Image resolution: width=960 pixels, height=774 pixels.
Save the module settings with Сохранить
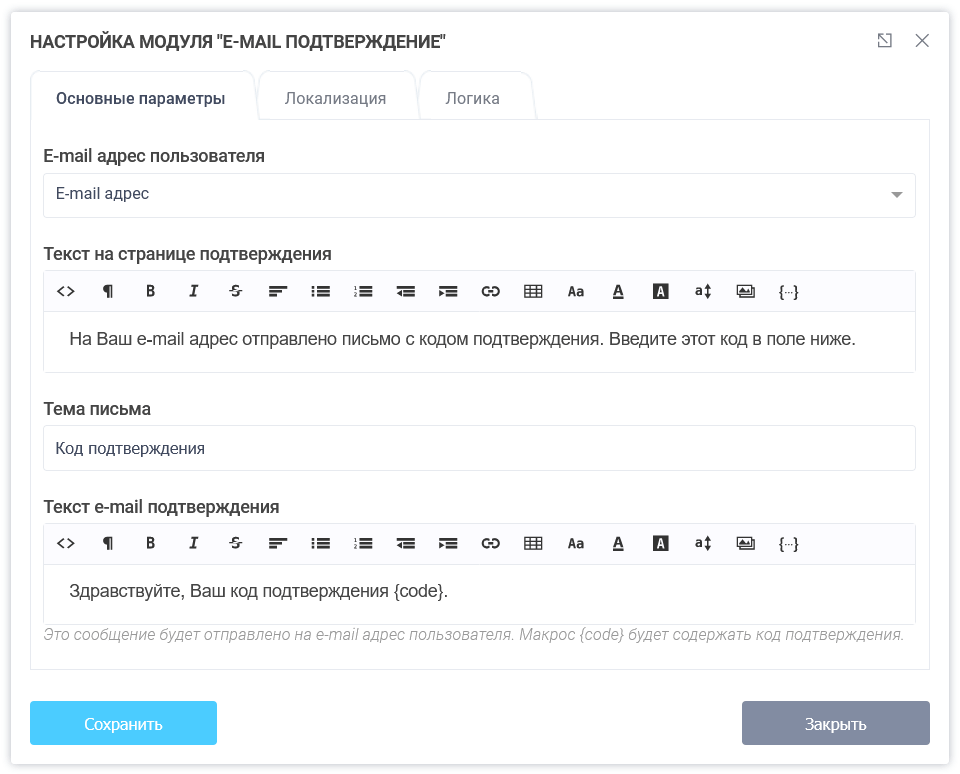[x=123, y=722]
